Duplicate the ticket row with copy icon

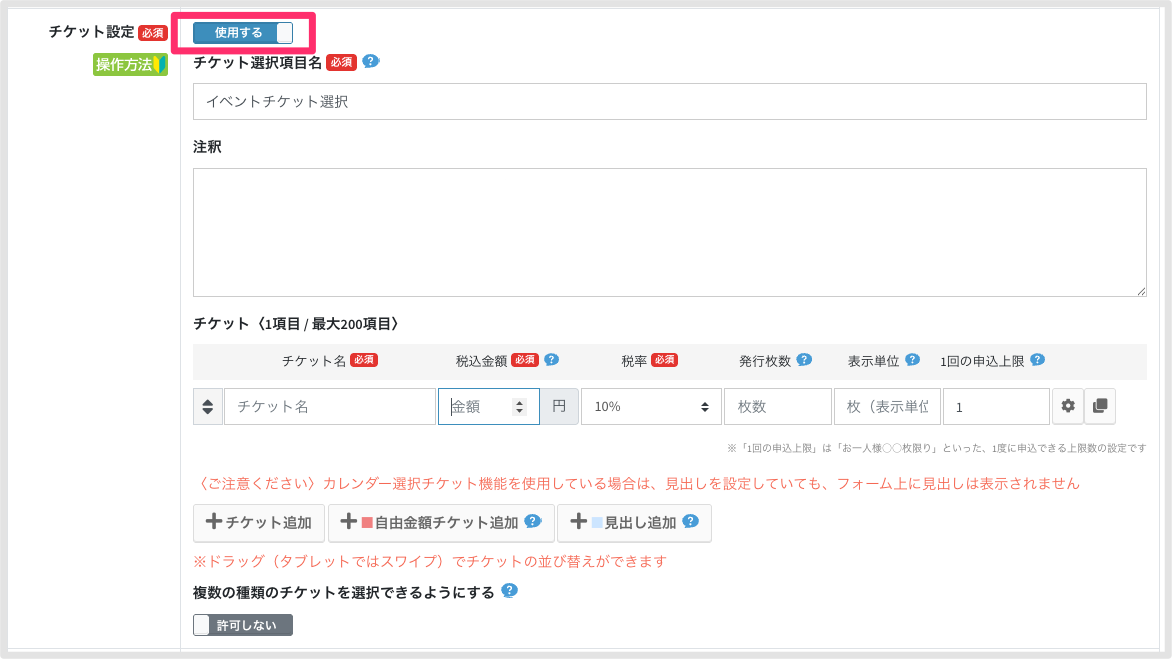[1100, 406]
